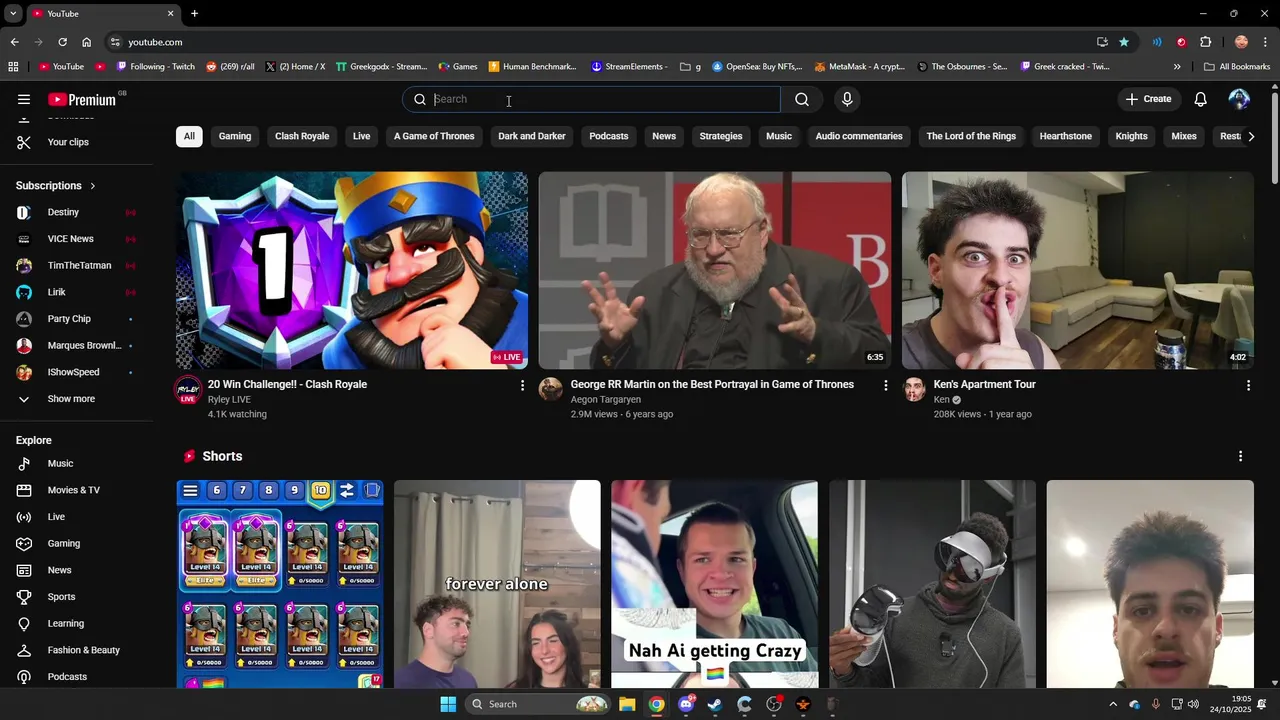Show more bookmarks overflow chevron
Image resolution: width=1280 pixels, height=720 pixels.
tap(1177, 67)
